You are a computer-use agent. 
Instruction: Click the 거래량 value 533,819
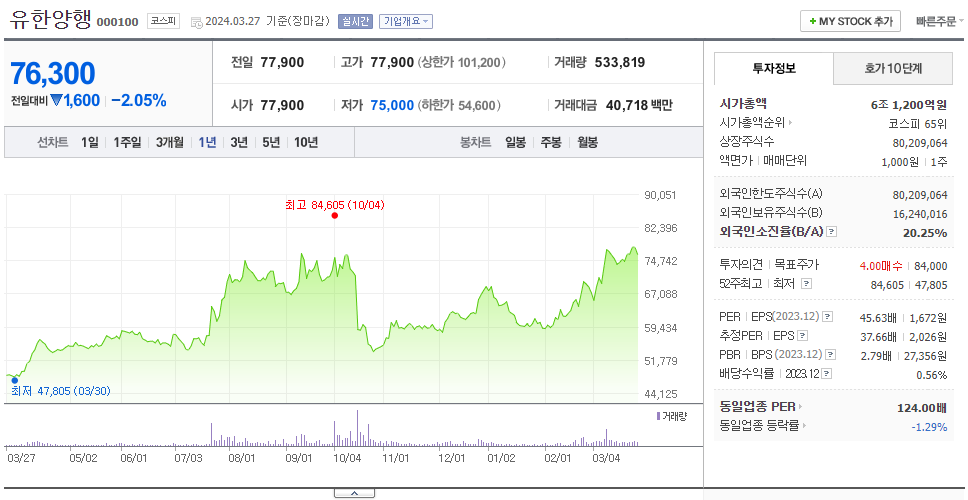620,62
